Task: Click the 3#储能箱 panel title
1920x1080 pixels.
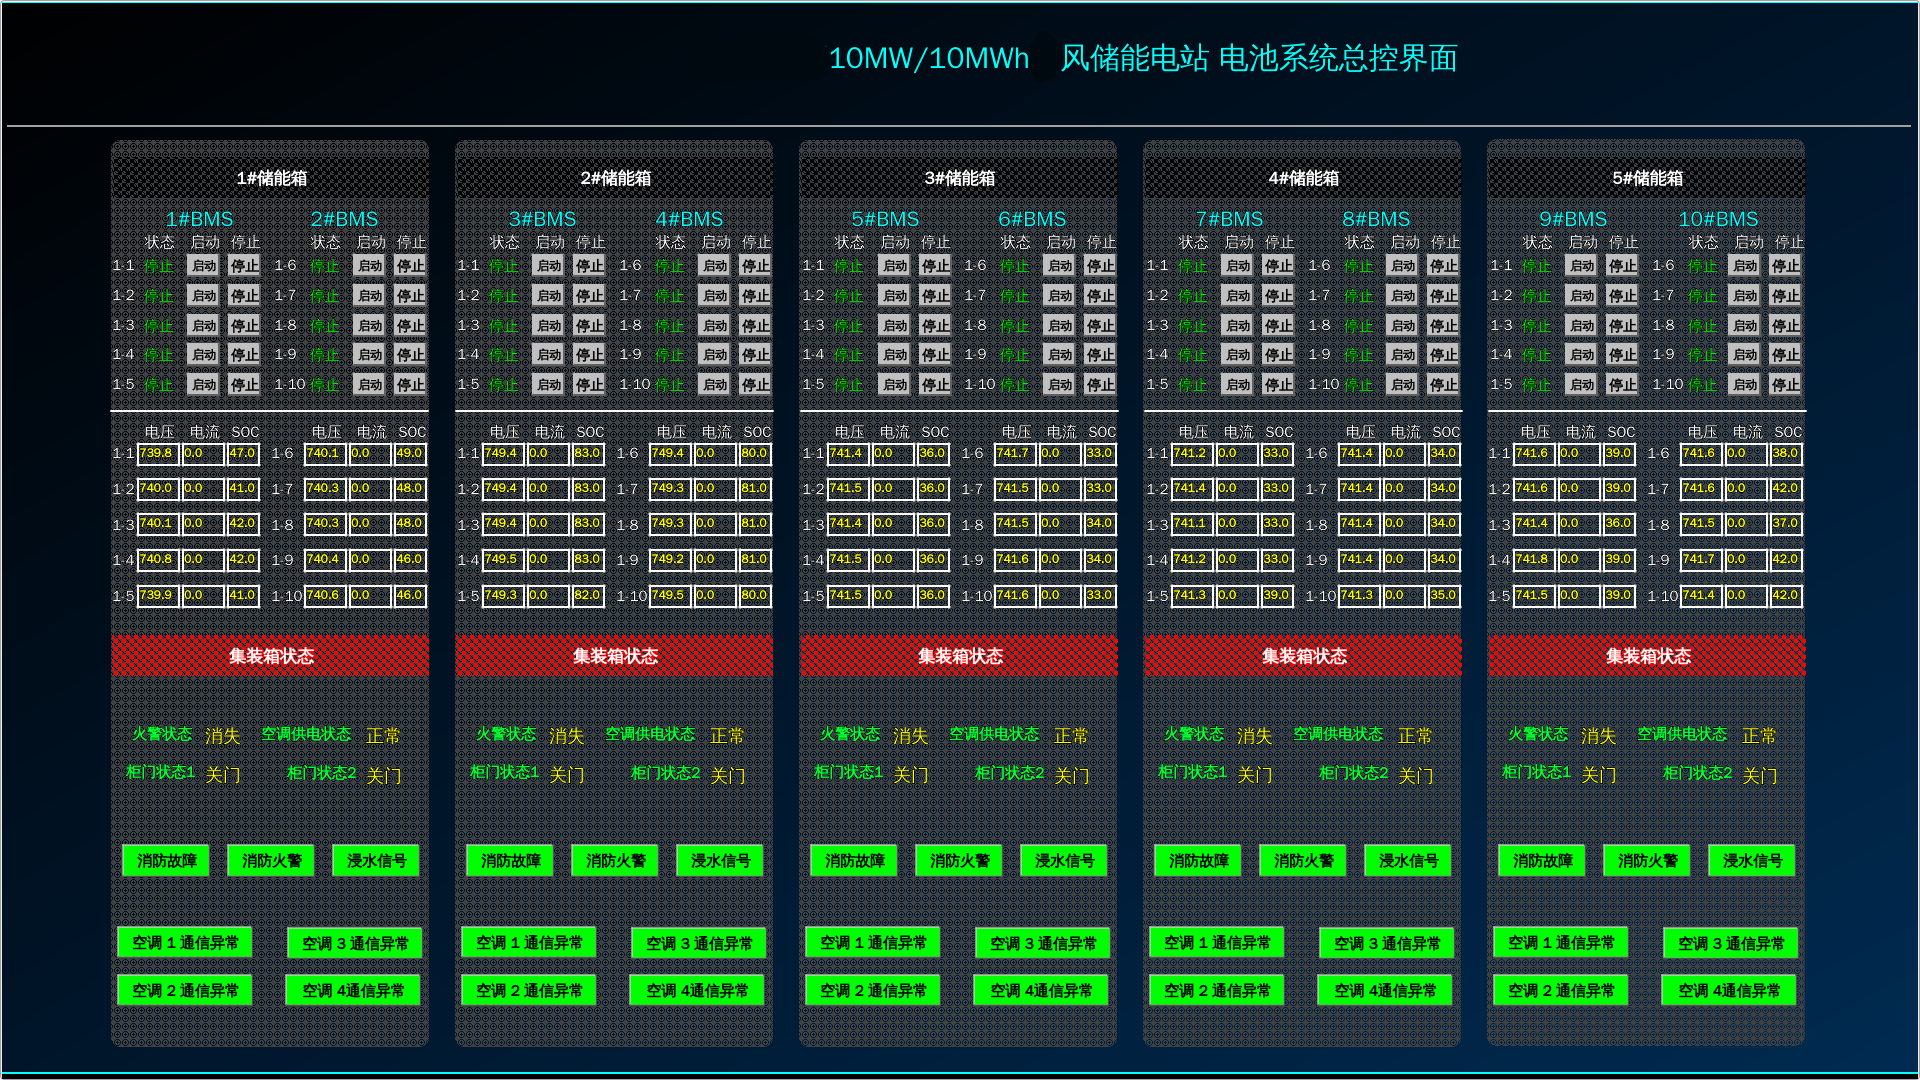Action: (959, 178)
